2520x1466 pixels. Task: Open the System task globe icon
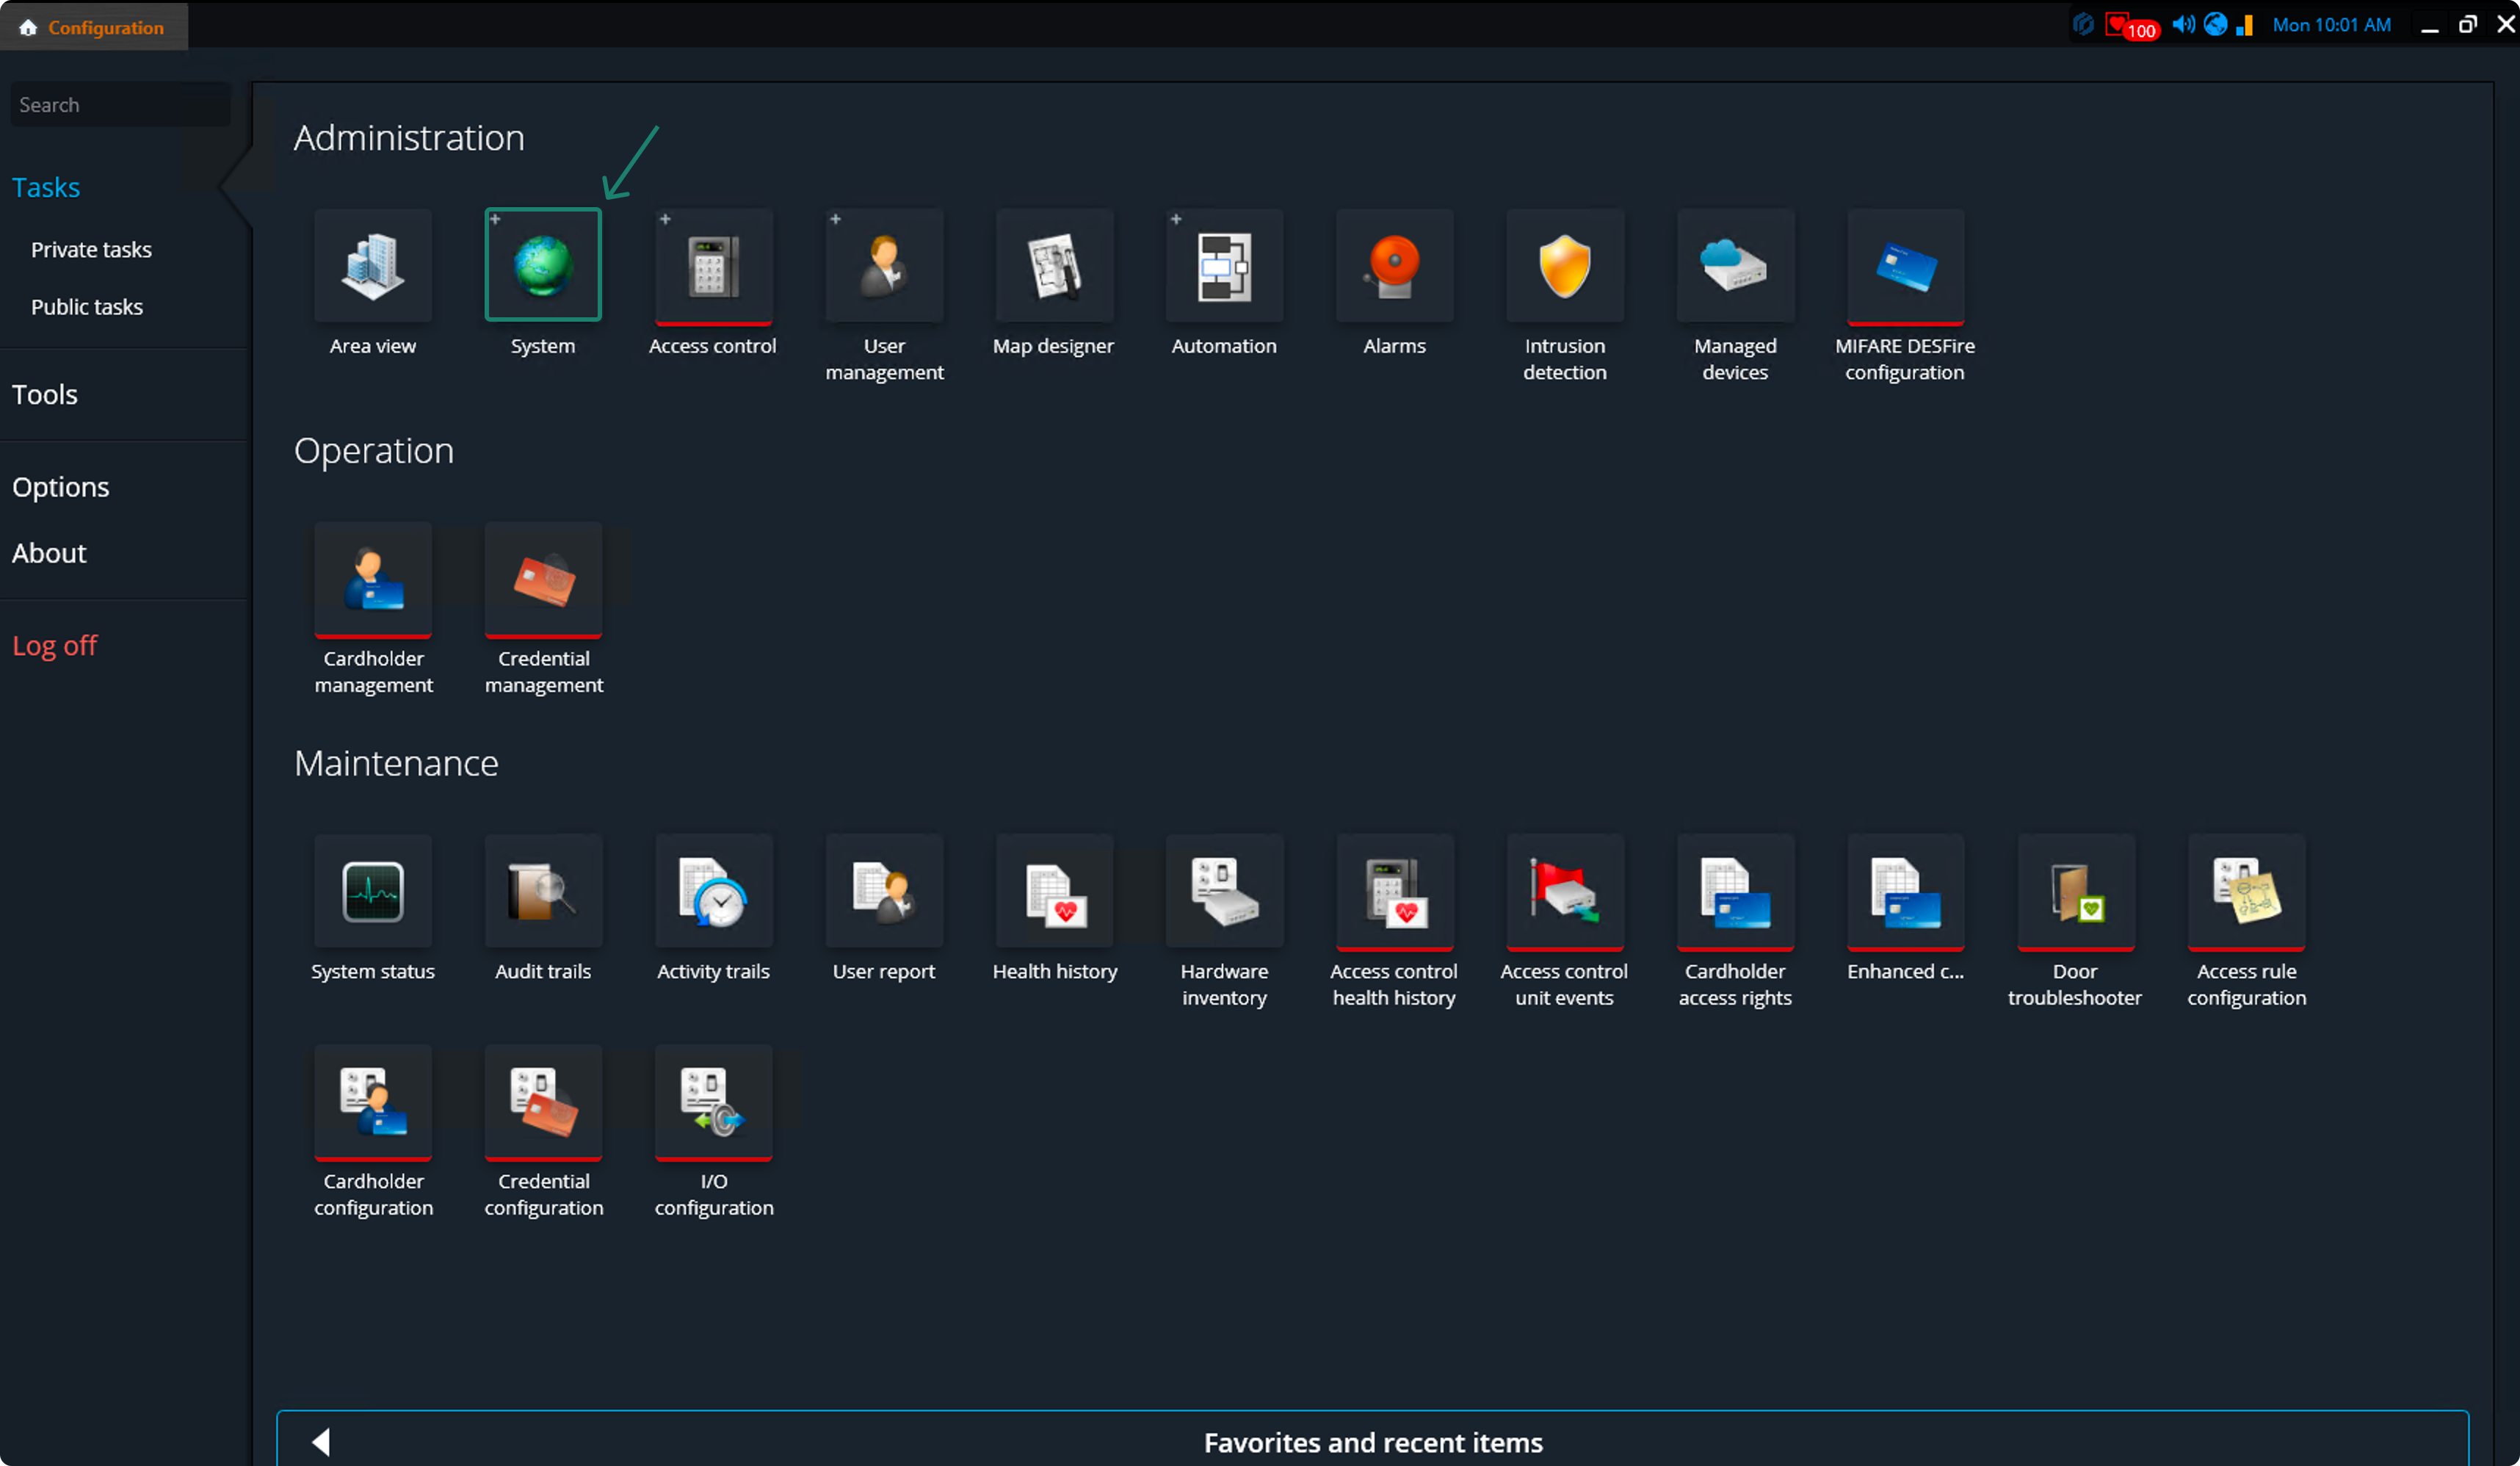543,265
